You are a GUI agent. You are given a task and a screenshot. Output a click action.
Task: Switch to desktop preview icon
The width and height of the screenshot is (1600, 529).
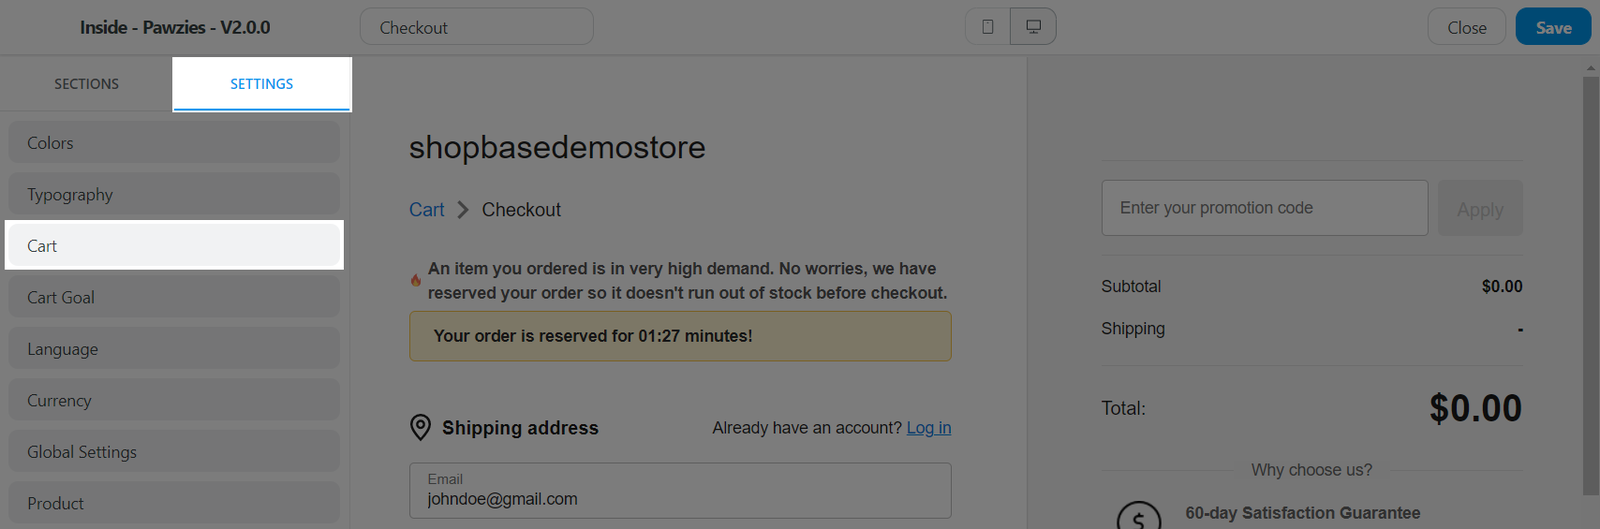tap(1033, 27)
